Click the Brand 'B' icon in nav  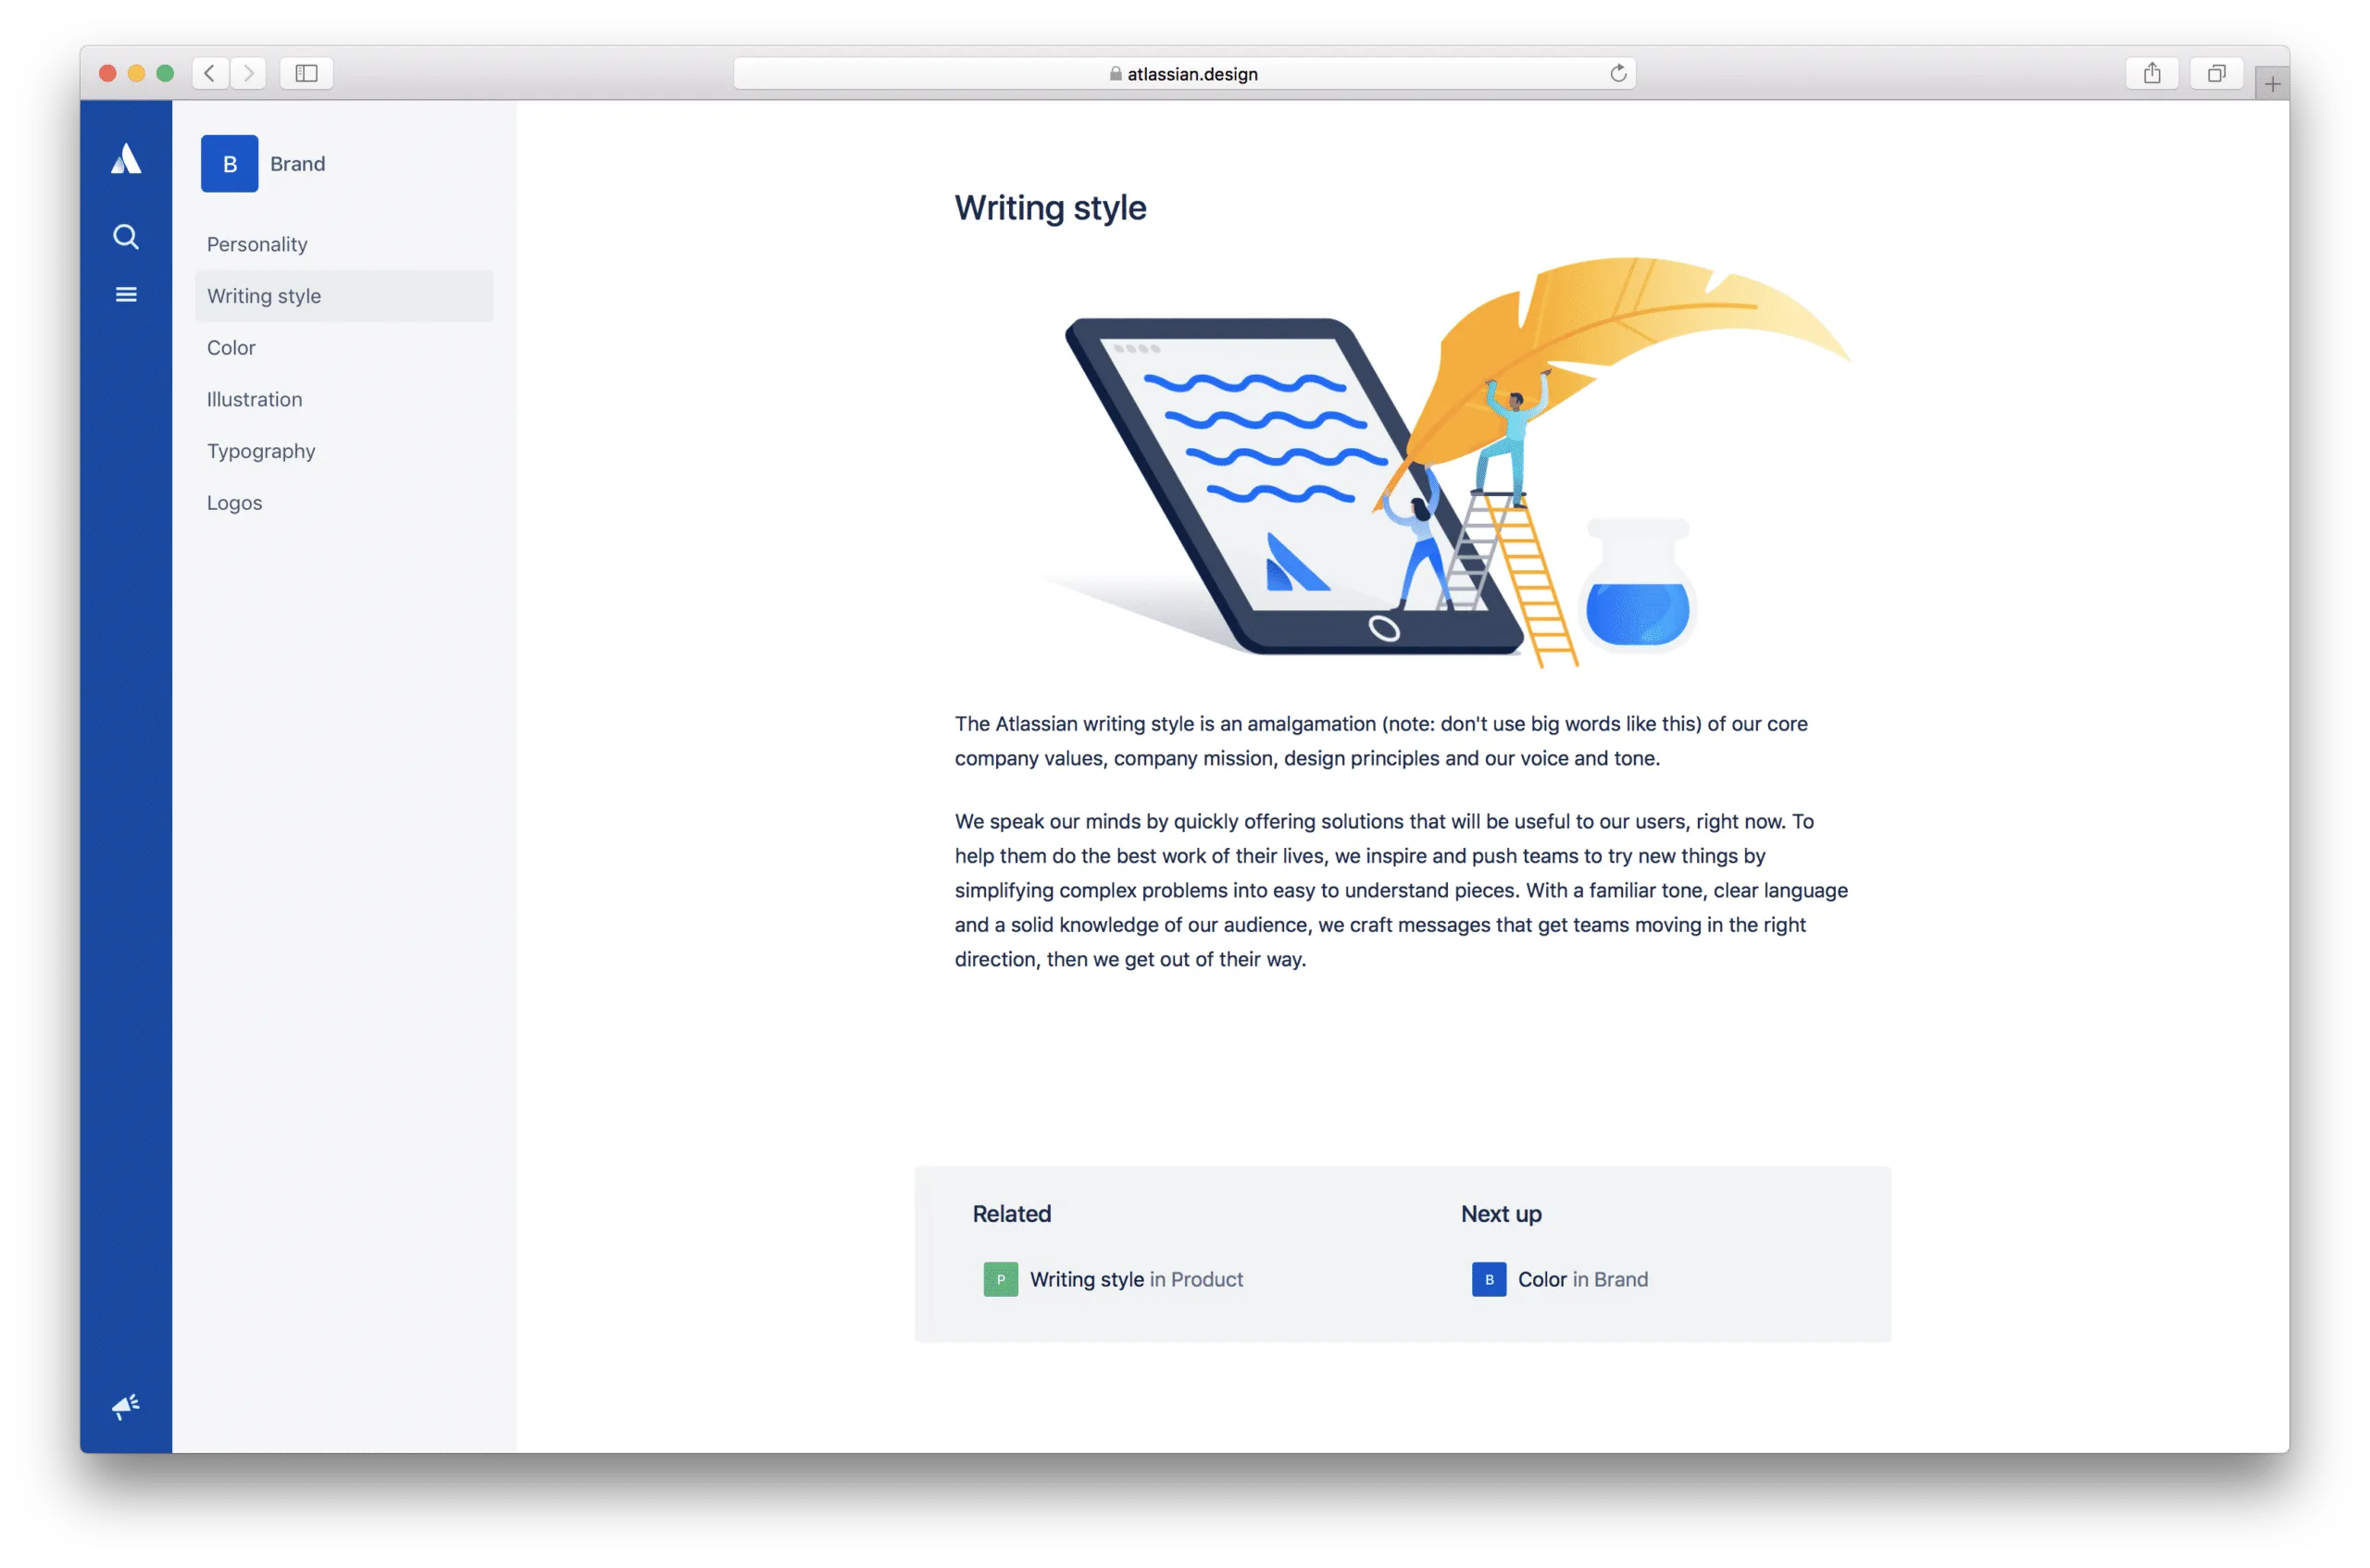[228, 163]
